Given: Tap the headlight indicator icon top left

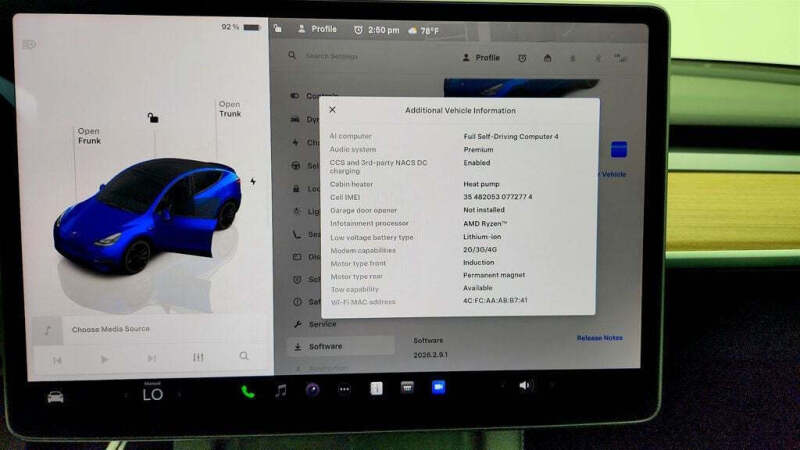Looking at the screenshot, I should point(29,45).
